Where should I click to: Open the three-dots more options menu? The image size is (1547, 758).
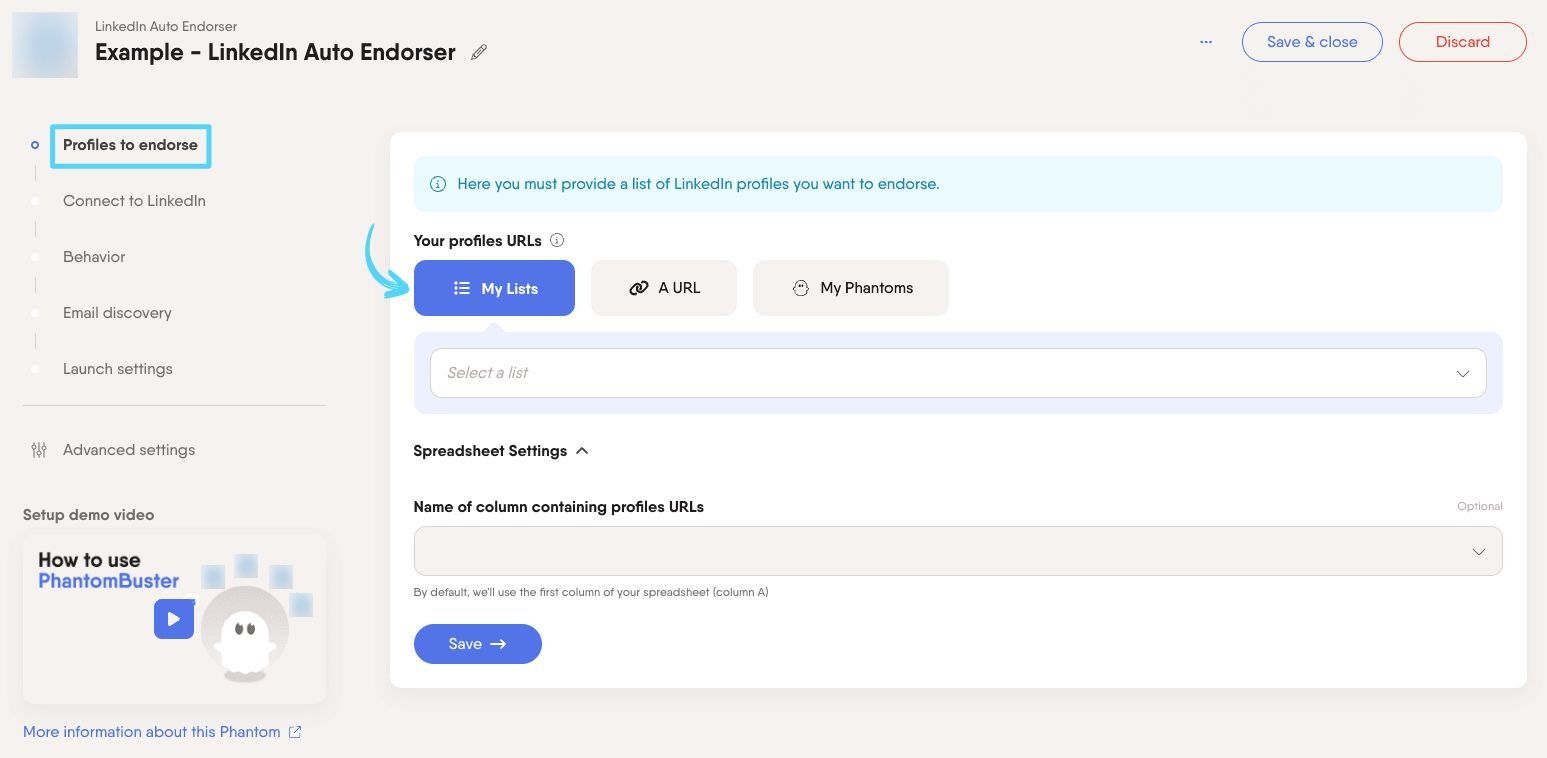click(1206, 42)
